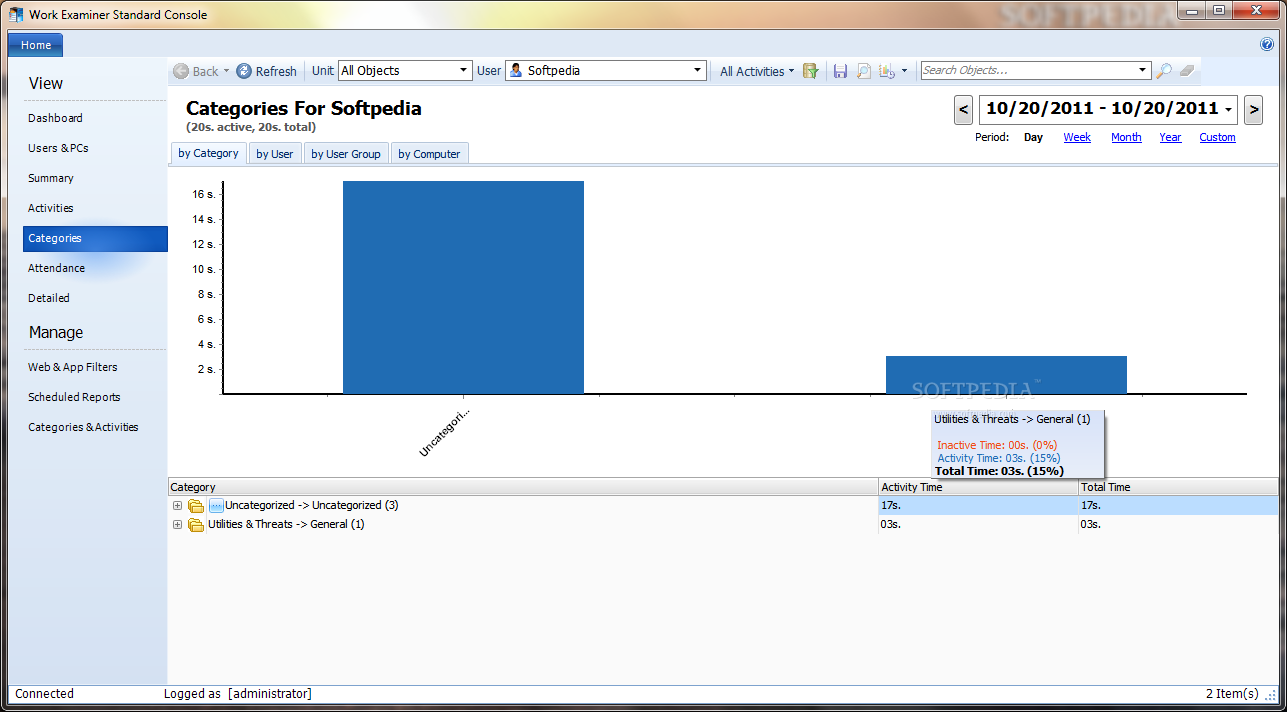Refresh the report data
This screenshot has width=1287, height=712.
(x=267, y=71)
